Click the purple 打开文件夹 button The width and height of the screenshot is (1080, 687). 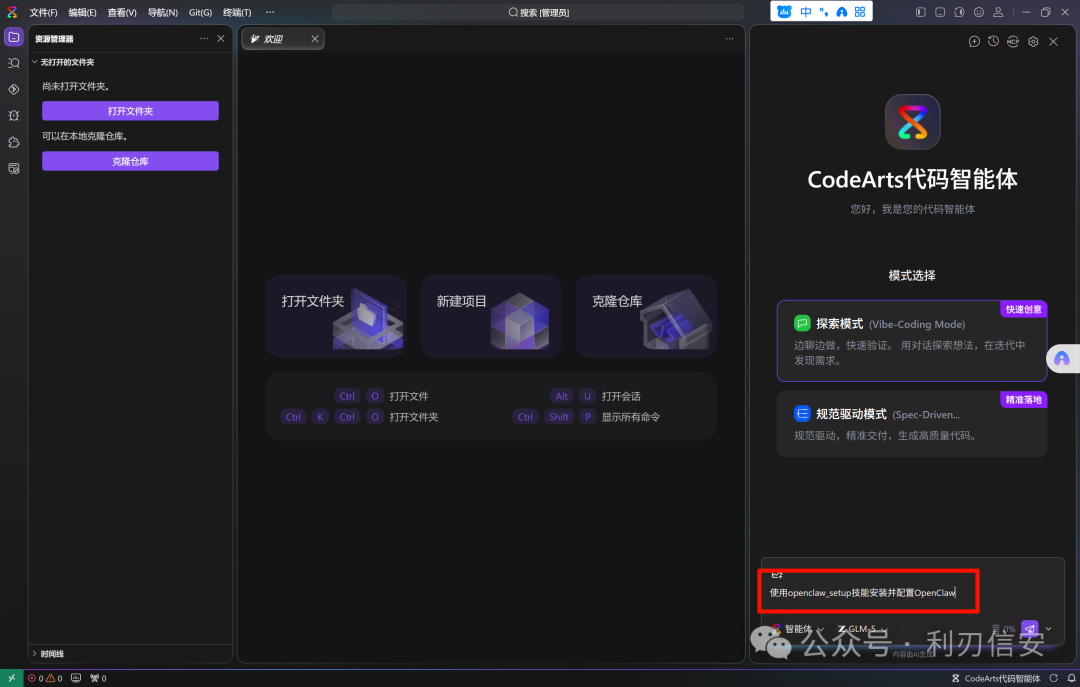pyautogui.click(x=130, y=111)
